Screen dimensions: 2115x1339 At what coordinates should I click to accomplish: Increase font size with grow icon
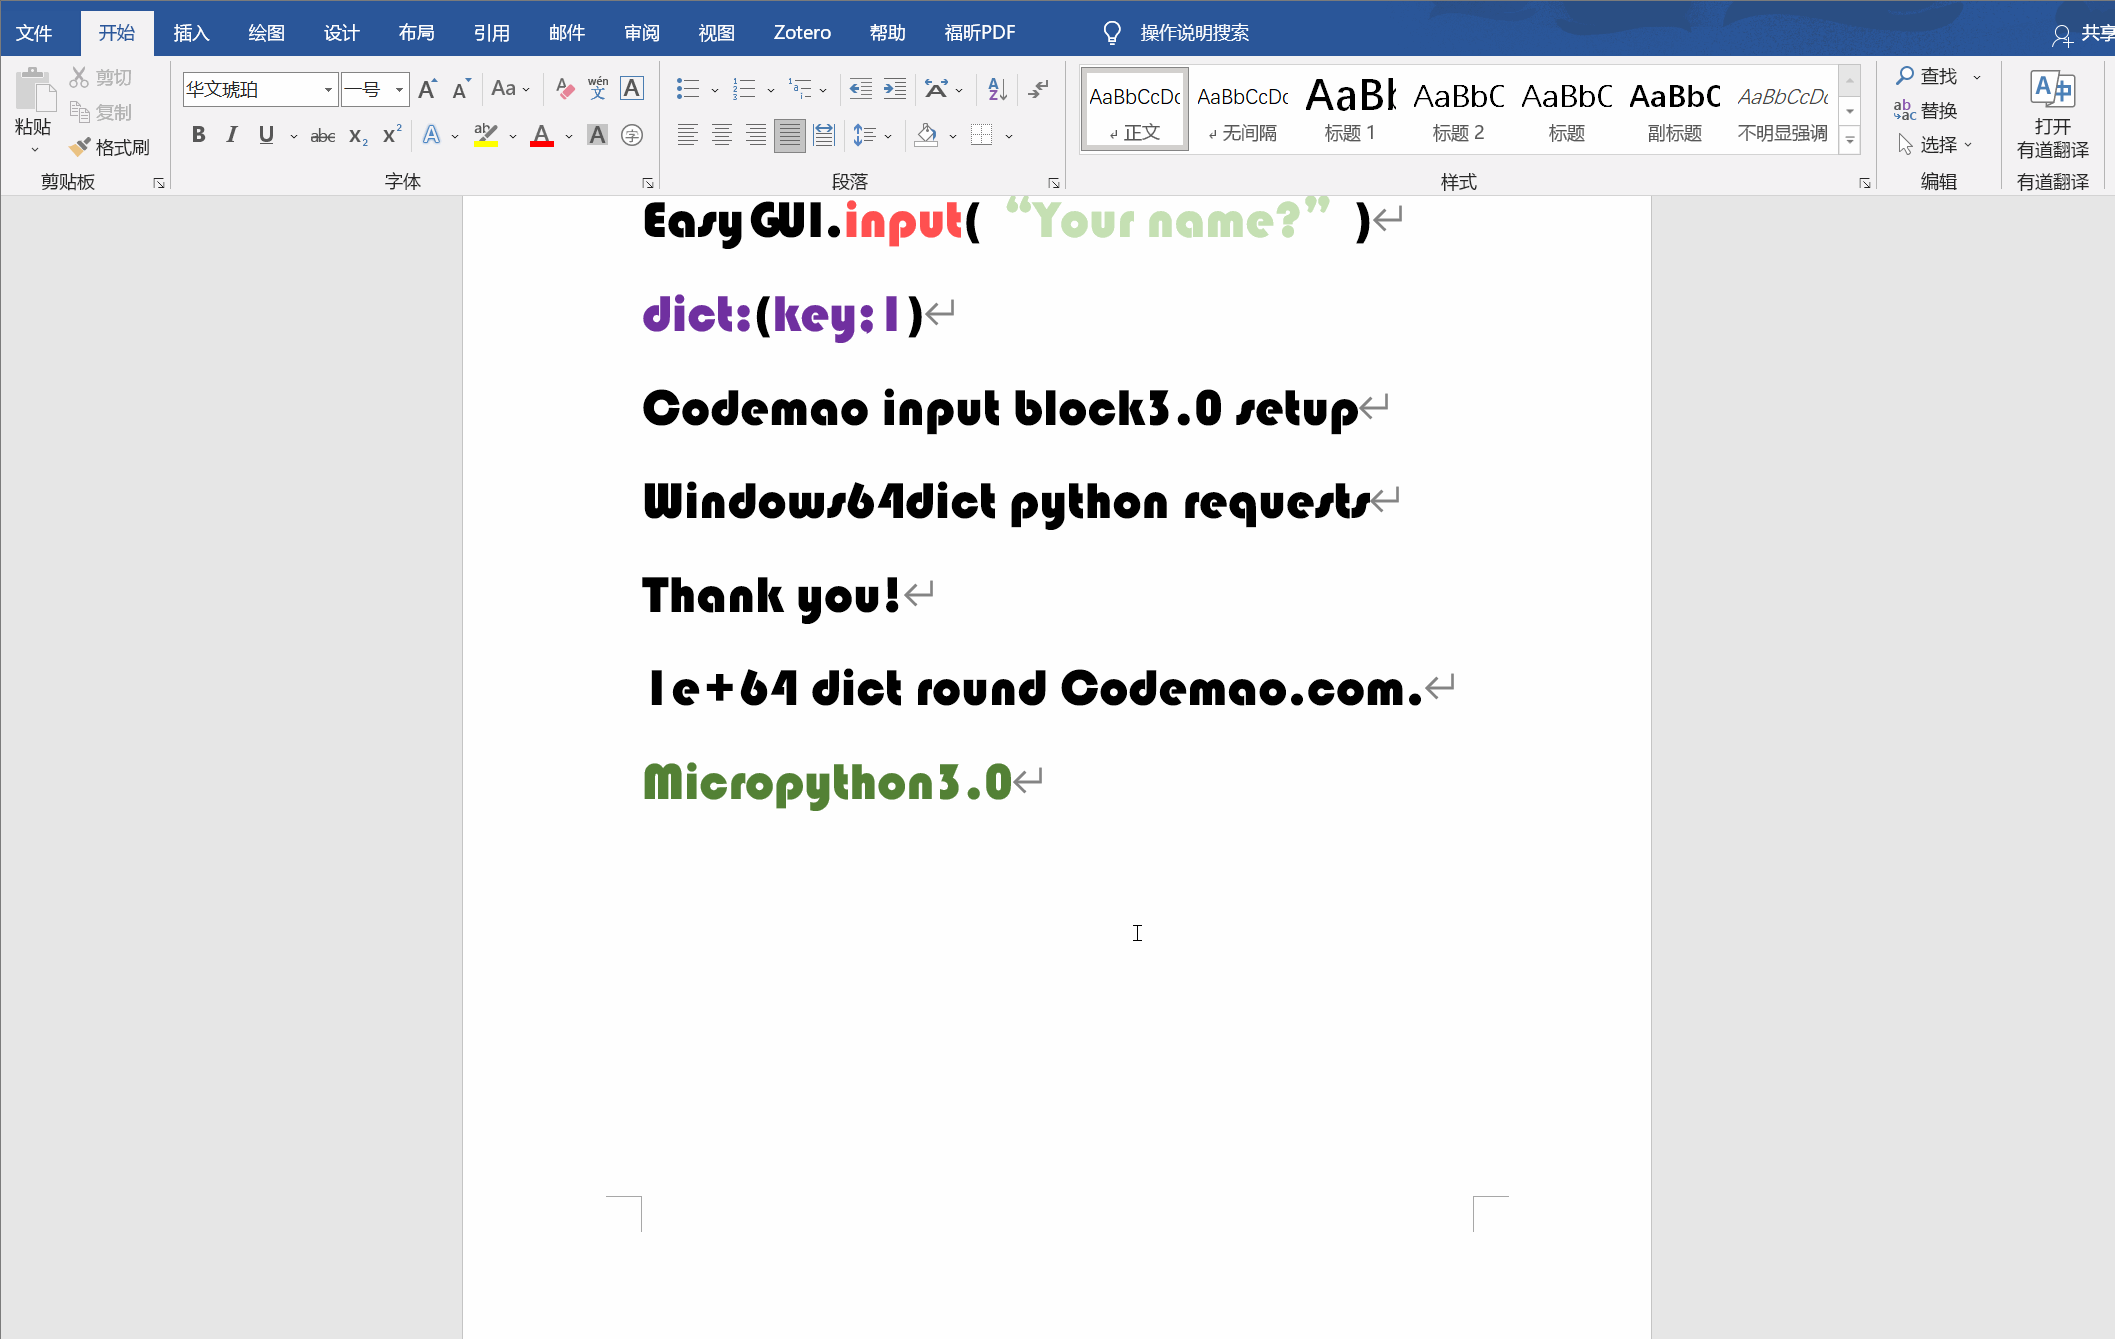pos(428,89)
